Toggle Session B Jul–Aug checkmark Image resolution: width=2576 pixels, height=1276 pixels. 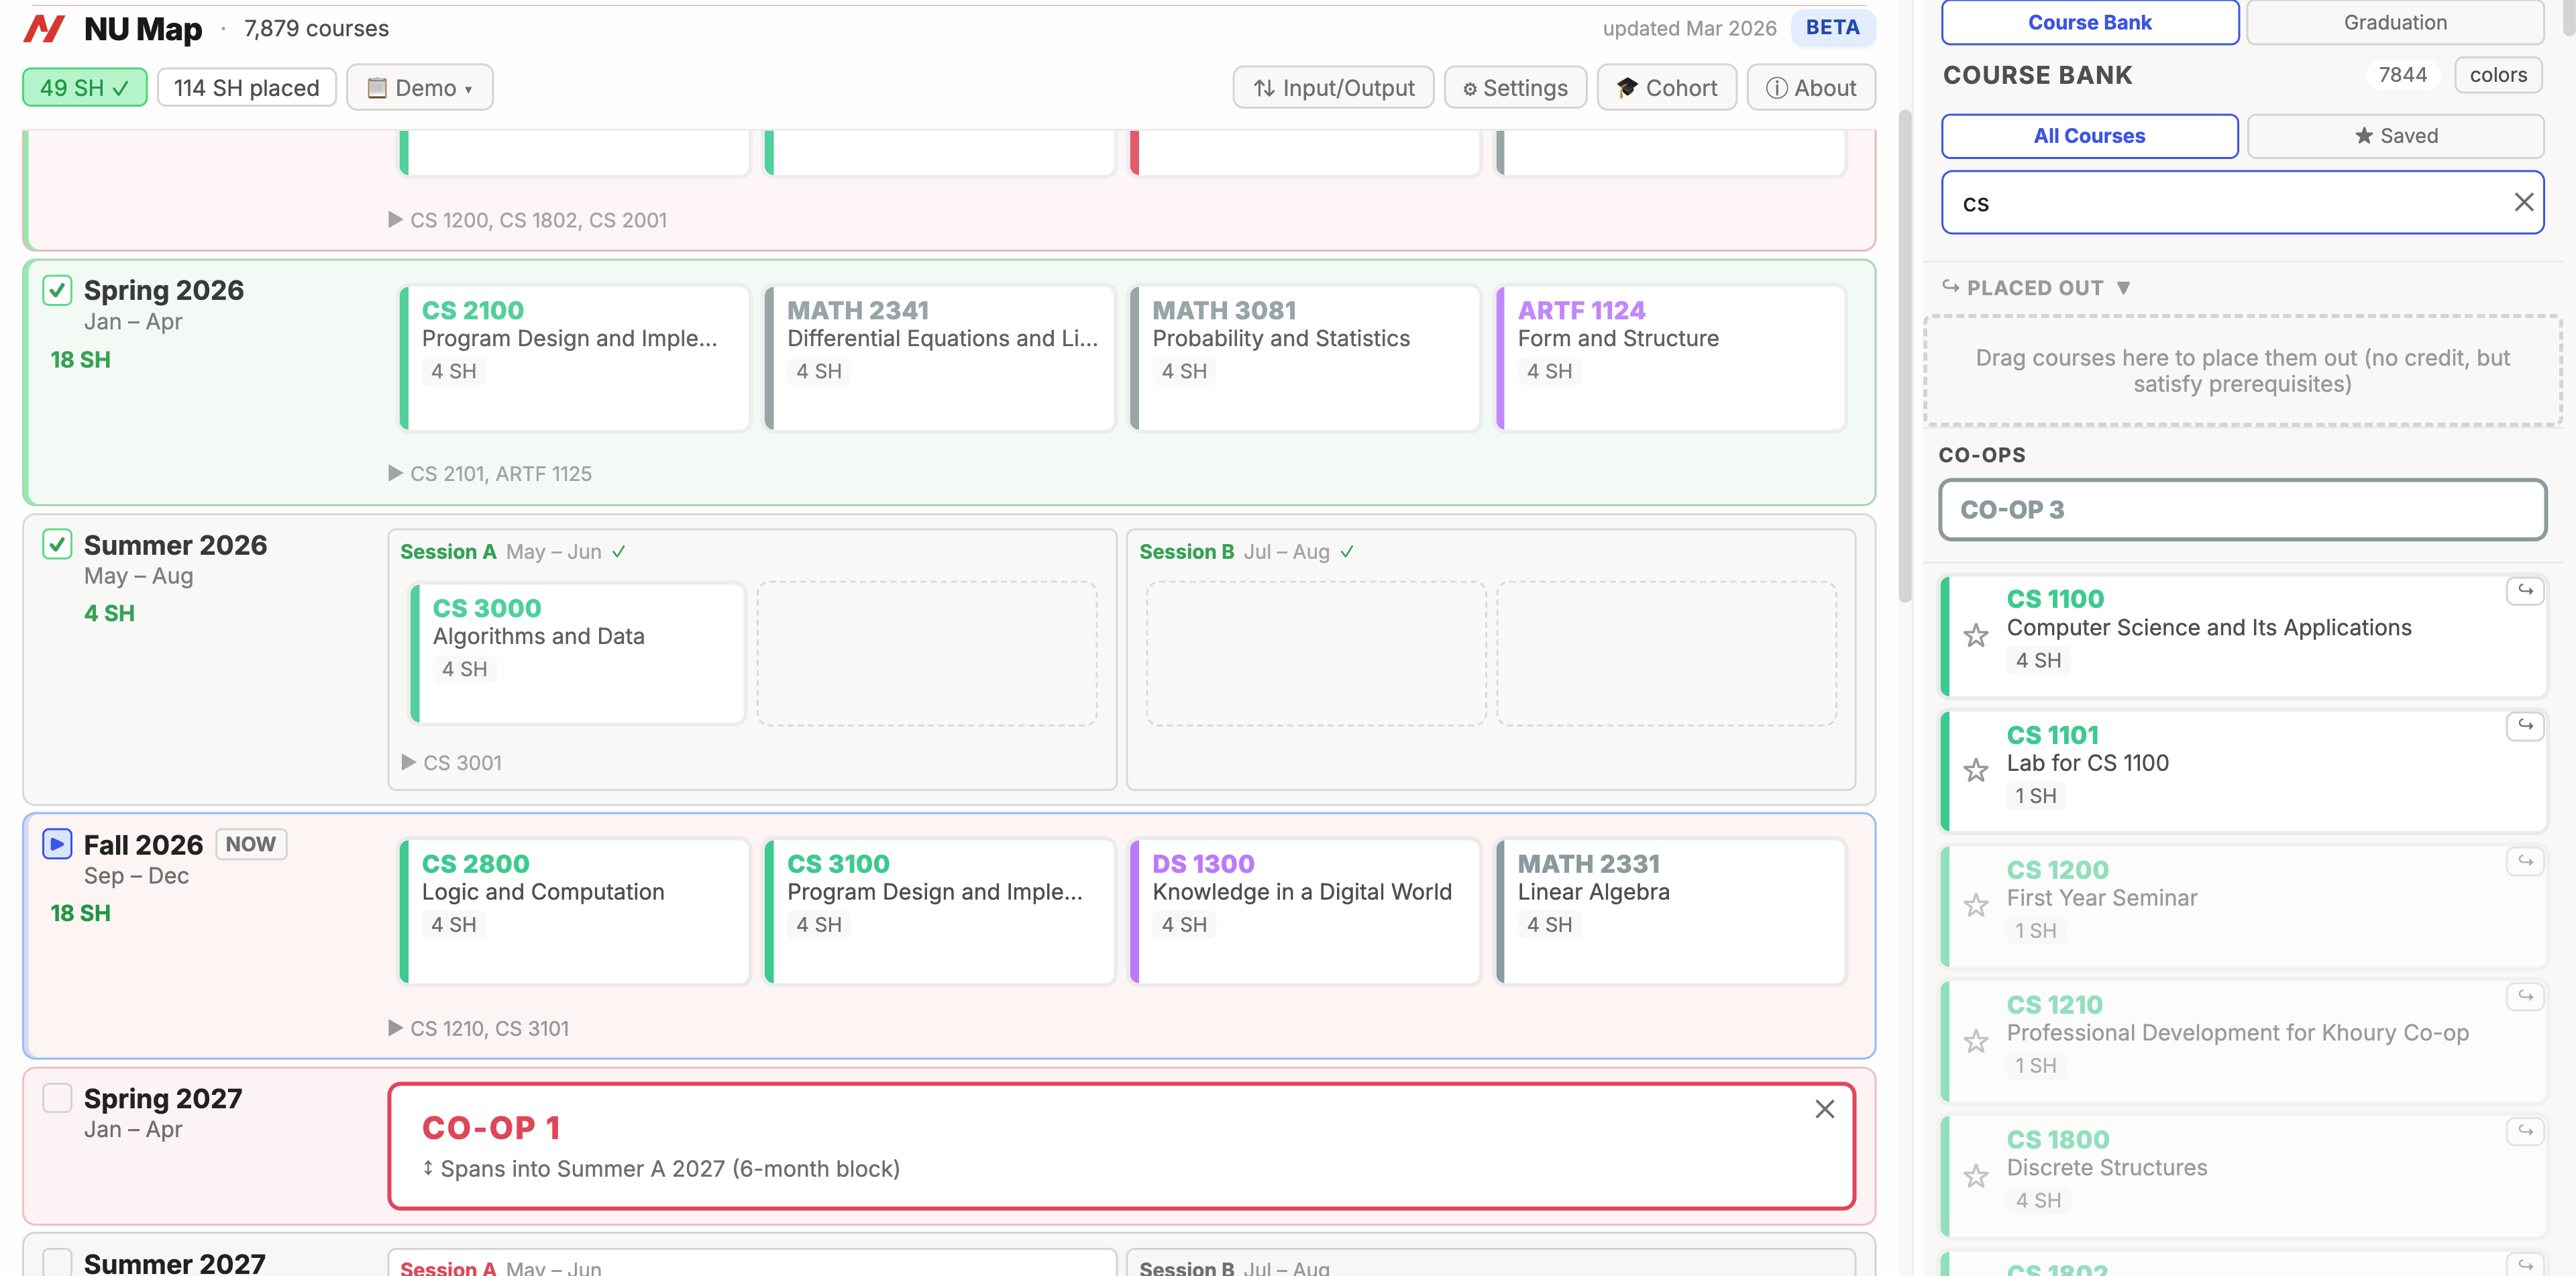click(1347, 552)
